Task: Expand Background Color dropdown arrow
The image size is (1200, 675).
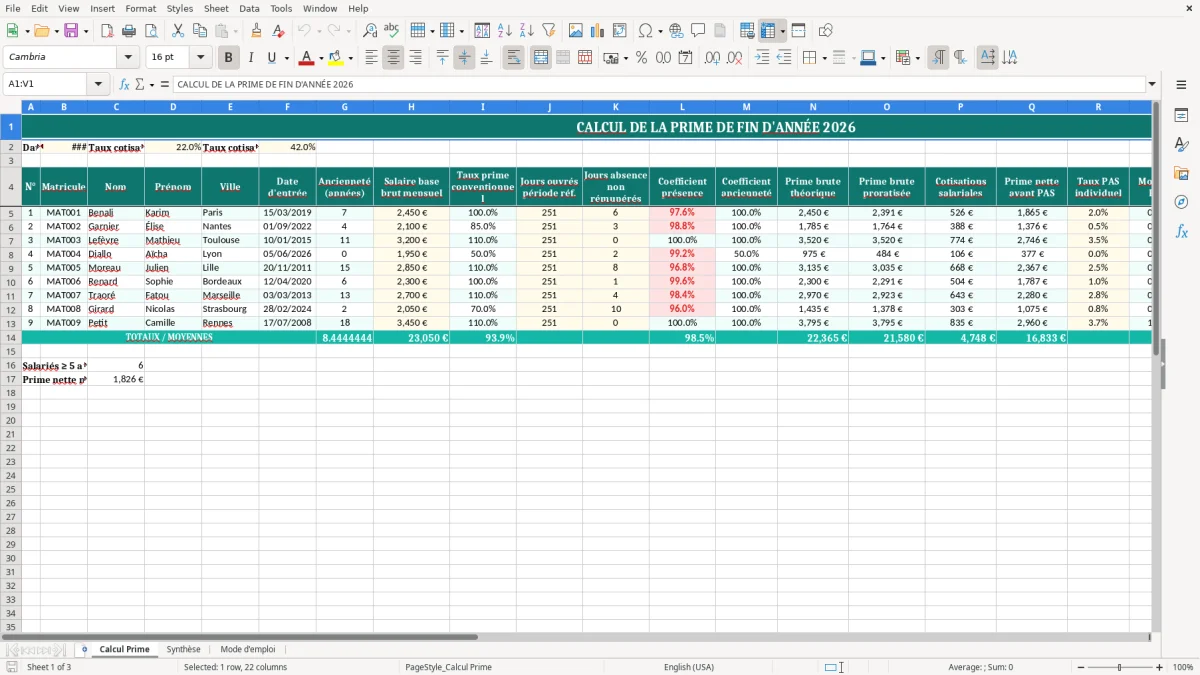Action: [350, 58]
